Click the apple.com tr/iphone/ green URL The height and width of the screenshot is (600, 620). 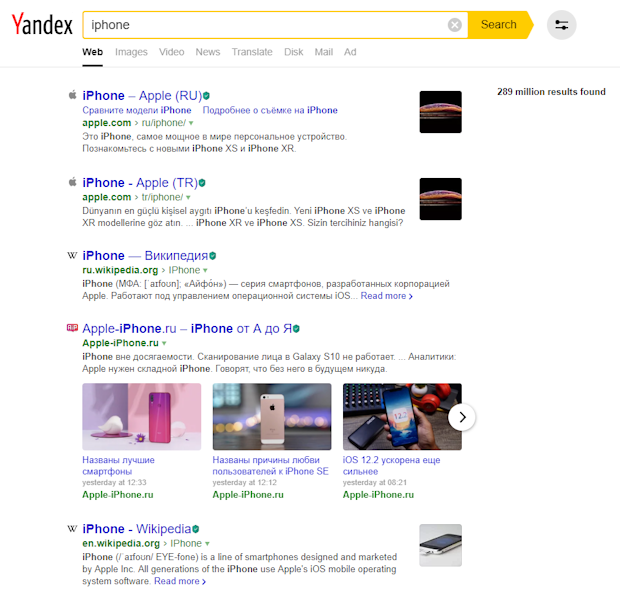click(132, 197)
